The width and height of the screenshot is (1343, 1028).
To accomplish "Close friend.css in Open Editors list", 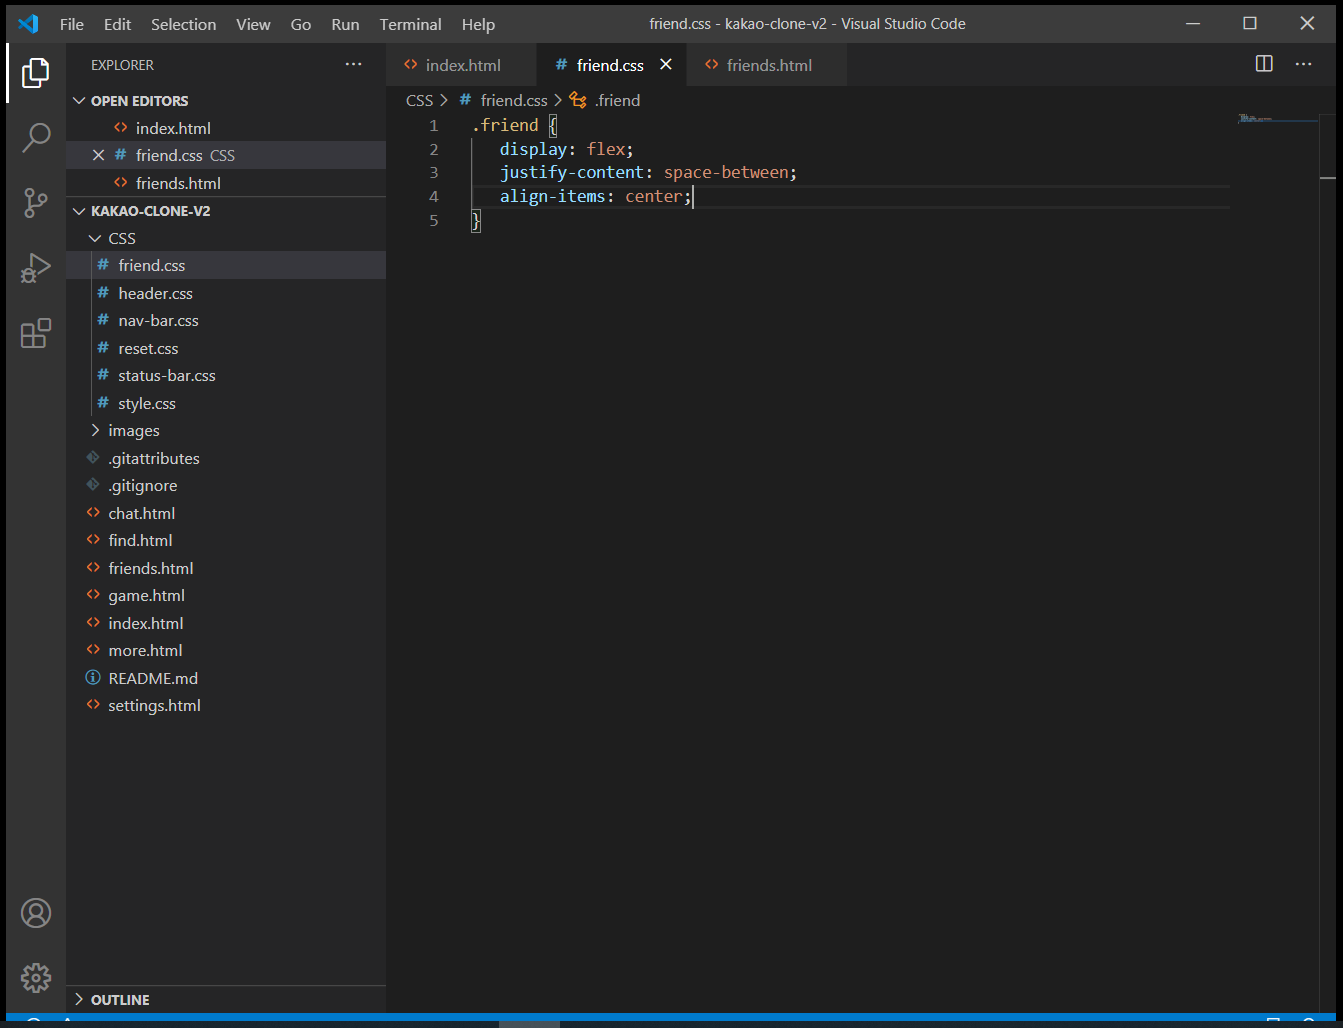I will click(98, 155).
